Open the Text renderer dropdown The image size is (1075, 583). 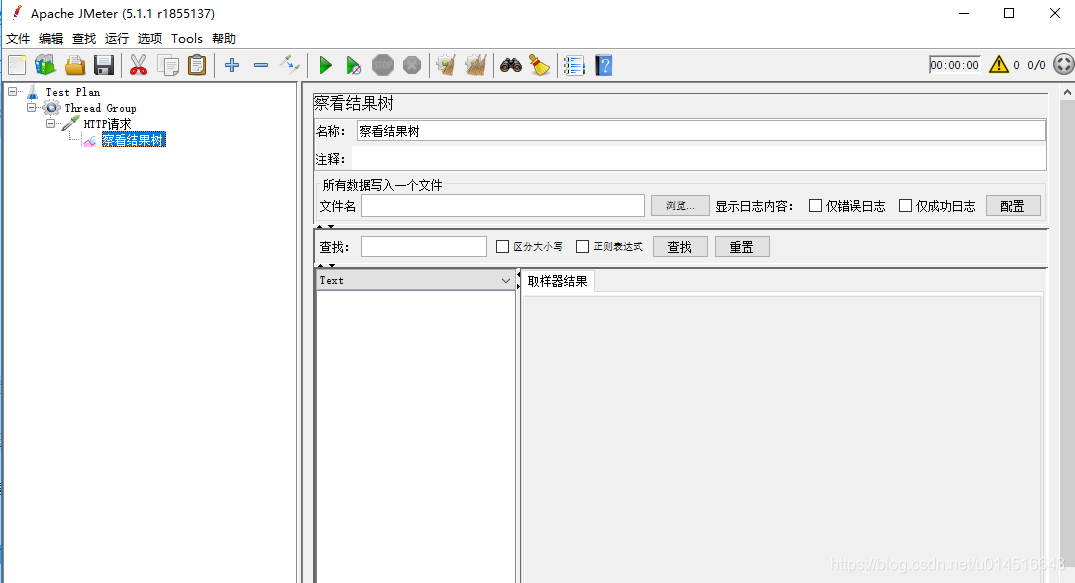415,280
